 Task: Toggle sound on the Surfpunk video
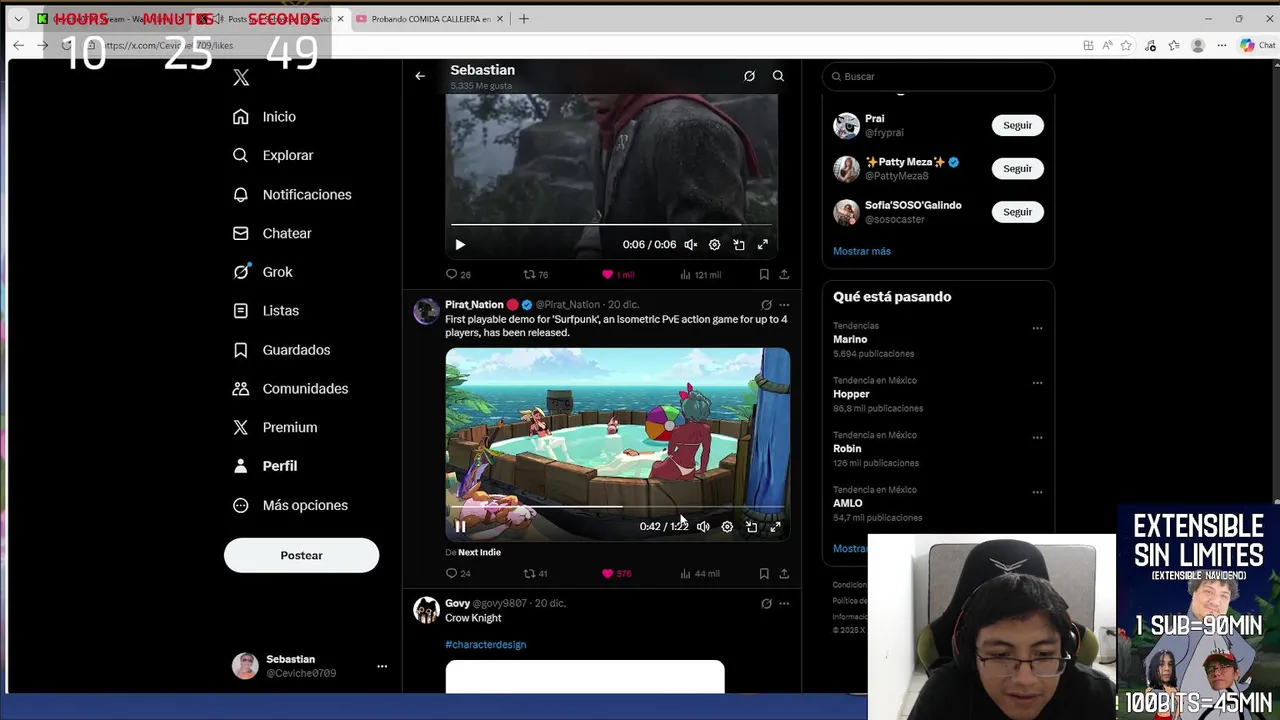(703, 526)
